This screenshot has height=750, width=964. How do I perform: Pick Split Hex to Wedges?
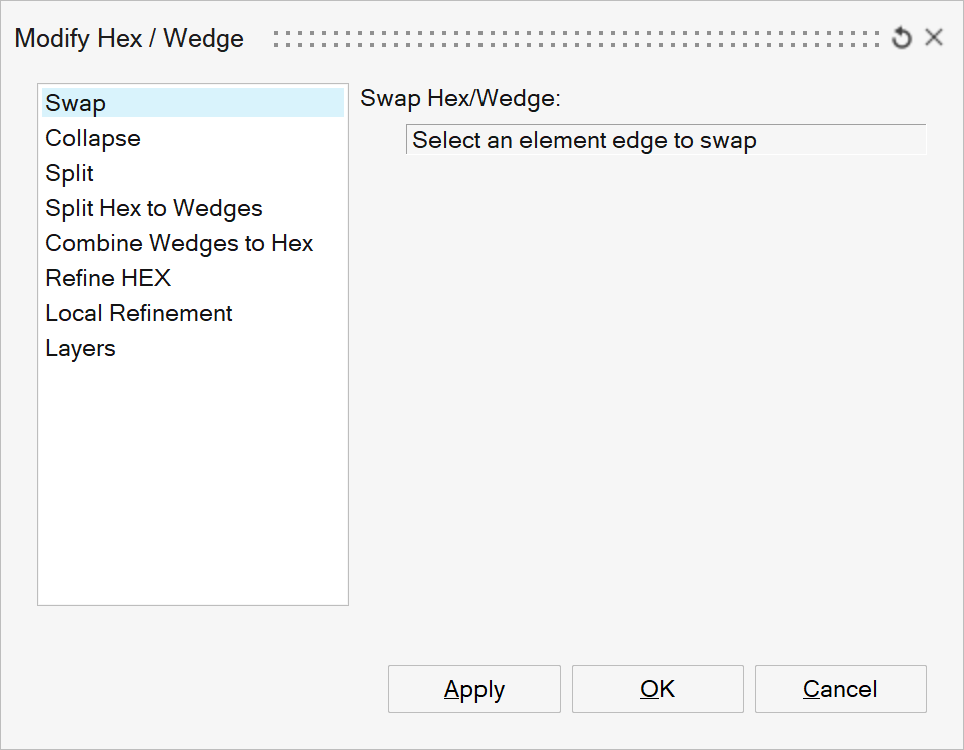[x=154, y=208]
